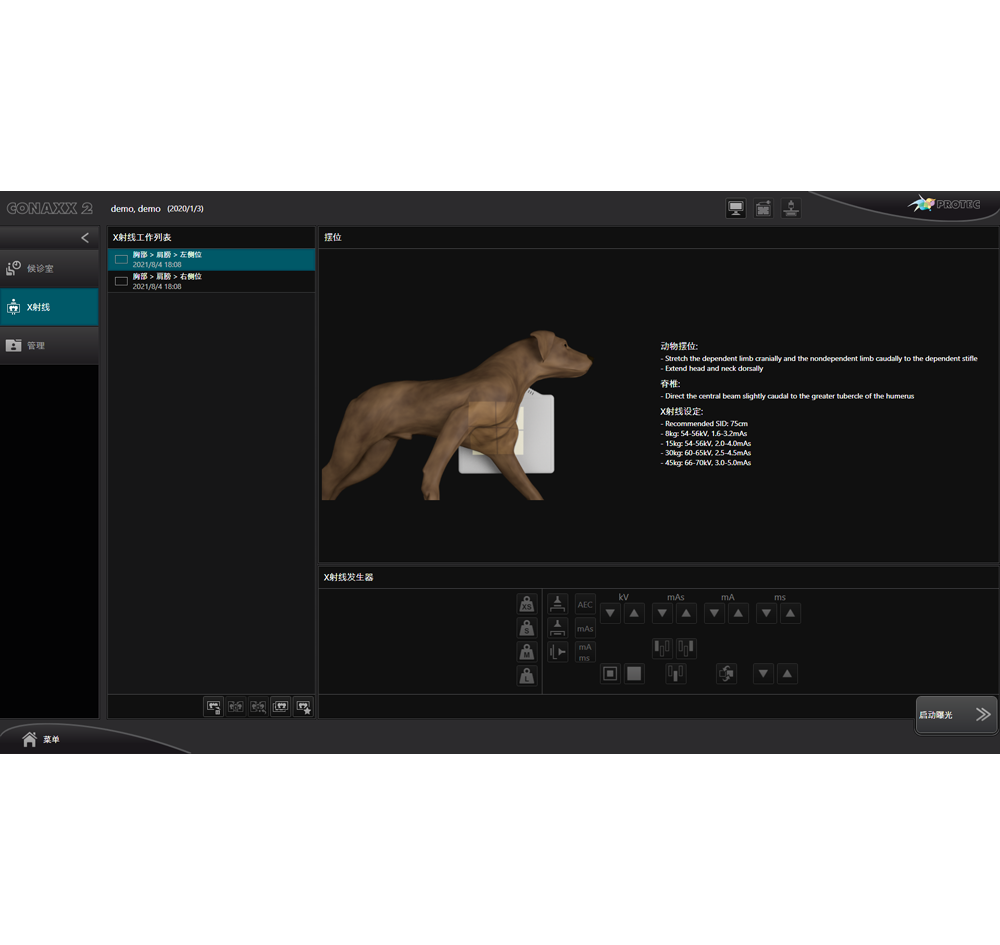The height and width of the screenshot is (945, 1000).
Task: Select the L patient weight icon
Action: click(x=526, y=676)
